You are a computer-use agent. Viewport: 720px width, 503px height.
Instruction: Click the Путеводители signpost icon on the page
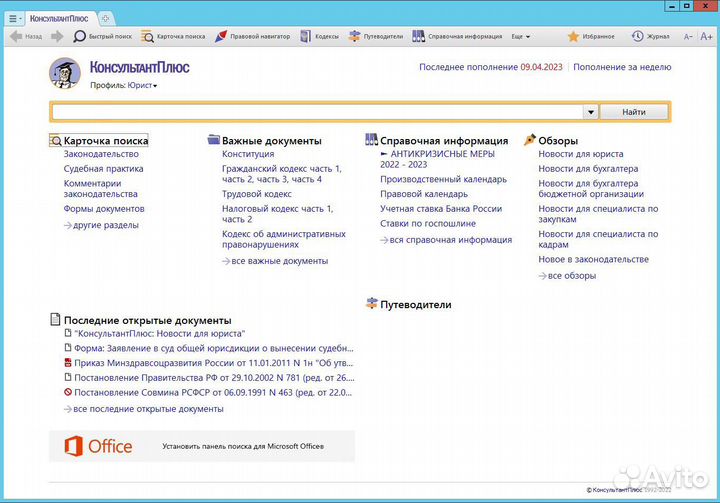click(x=371, y=304)
